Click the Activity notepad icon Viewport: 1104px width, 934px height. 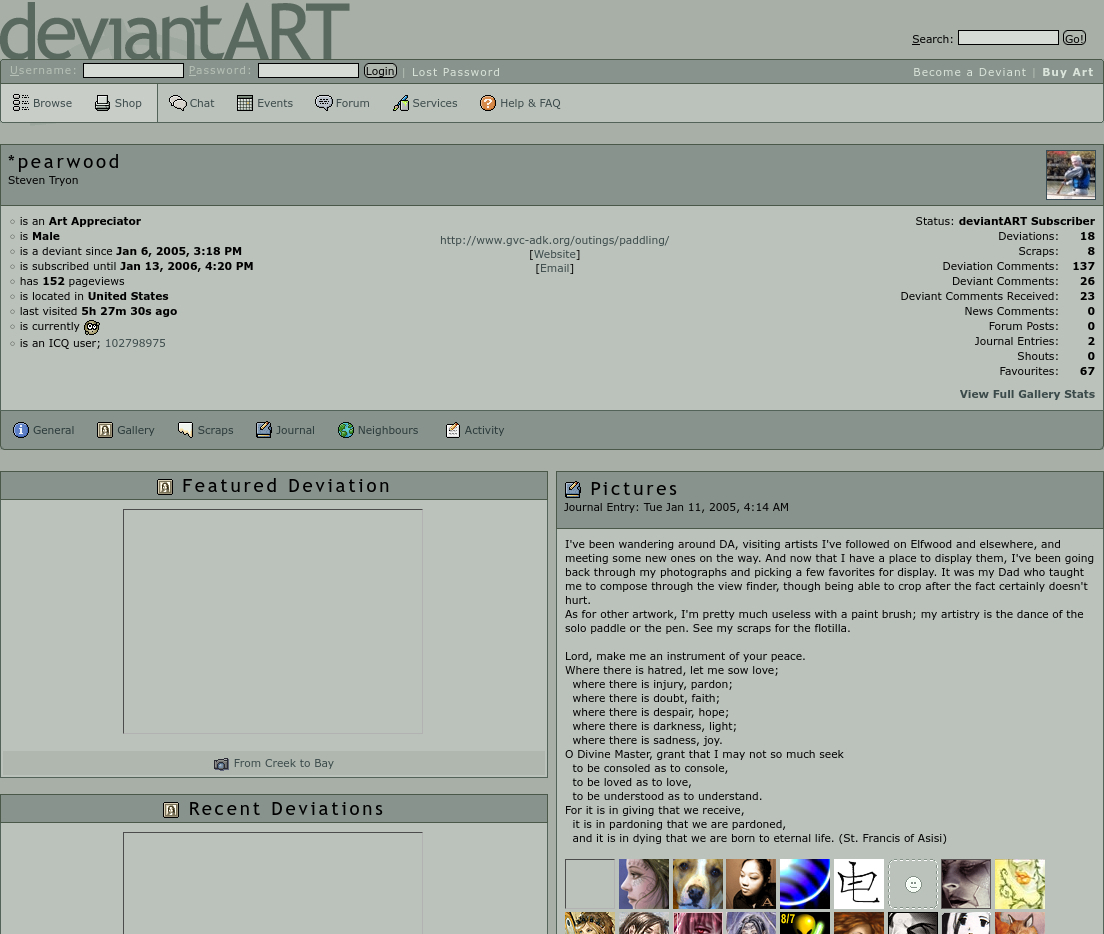point(453,429)
